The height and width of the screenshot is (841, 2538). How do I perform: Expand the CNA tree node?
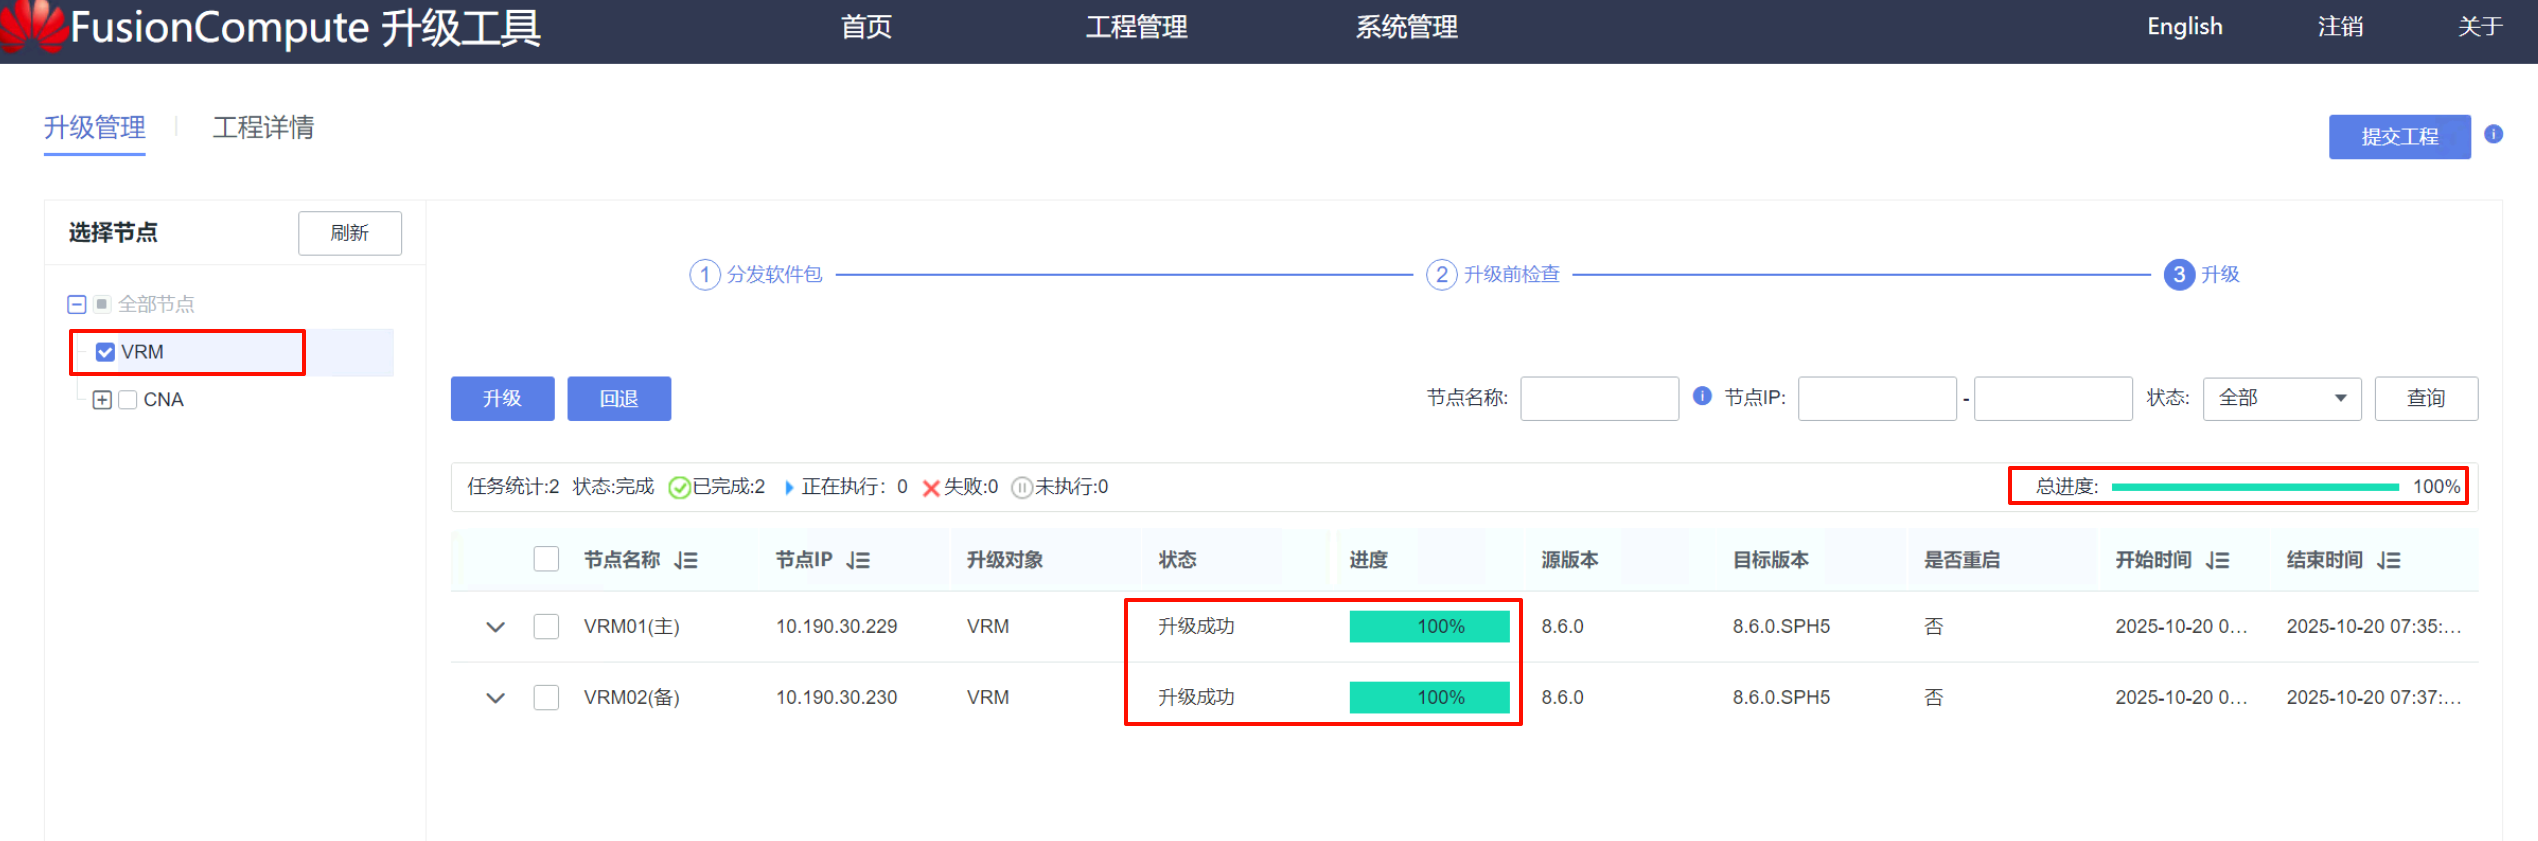click(101, 400)
